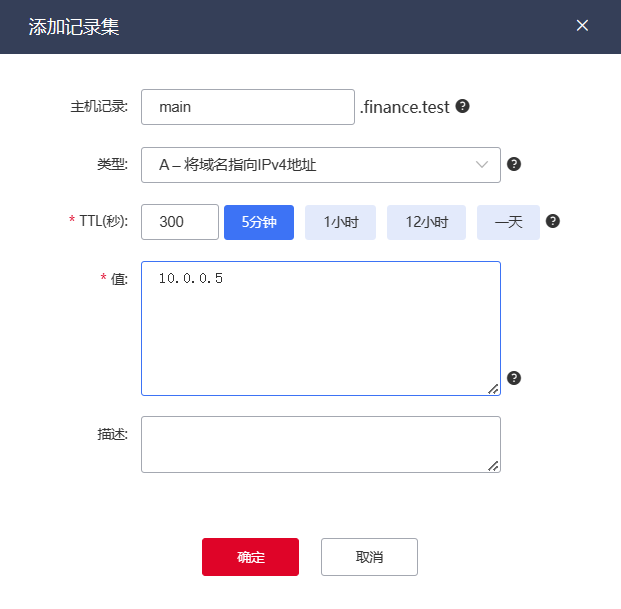Click help icon beside record type dropdown

pos(514,165)
